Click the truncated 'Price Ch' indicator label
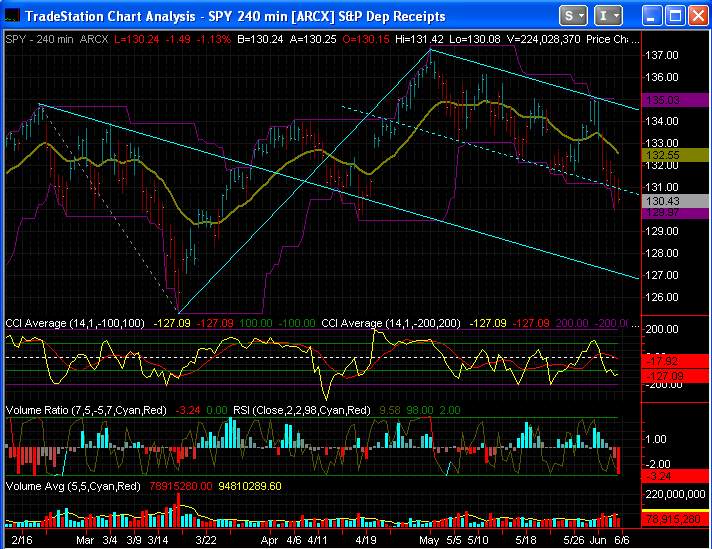The height and width of the screenshot is (549, 712). (x=608, y=40)
